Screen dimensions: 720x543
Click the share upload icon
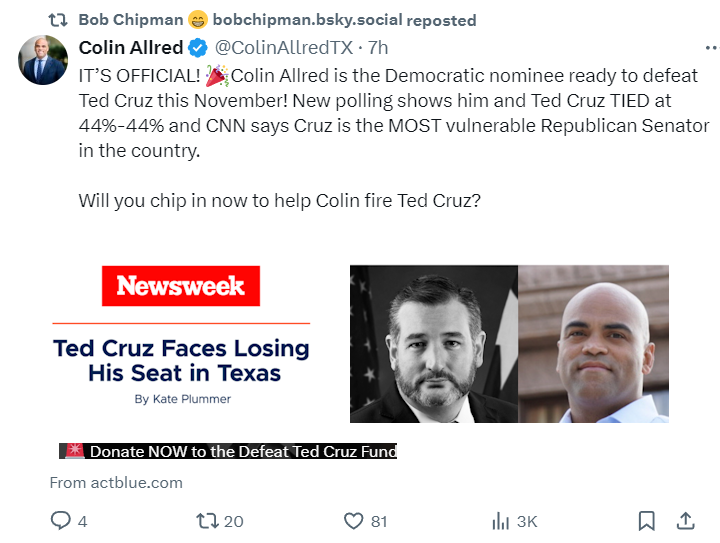click(686, 521)
